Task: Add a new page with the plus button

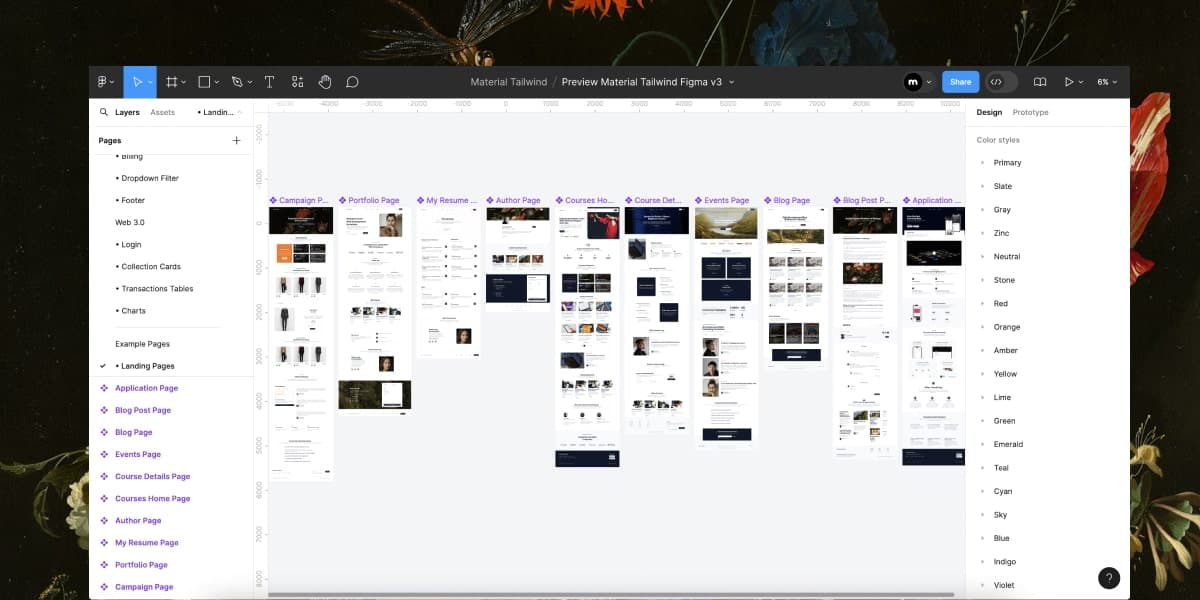Action: pos(236,140)
